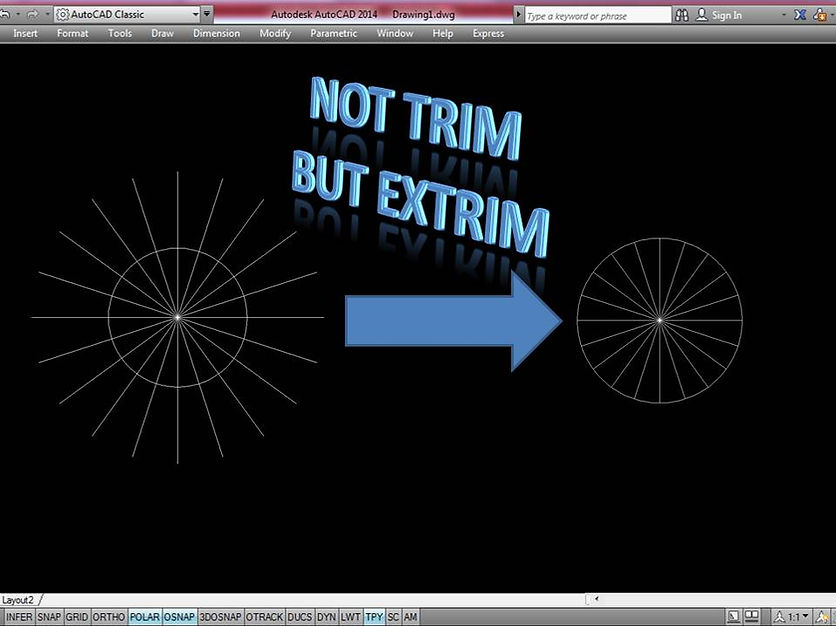Toggle OTRACK in status bar
The image size is (836, 626).
coord(264,617)
